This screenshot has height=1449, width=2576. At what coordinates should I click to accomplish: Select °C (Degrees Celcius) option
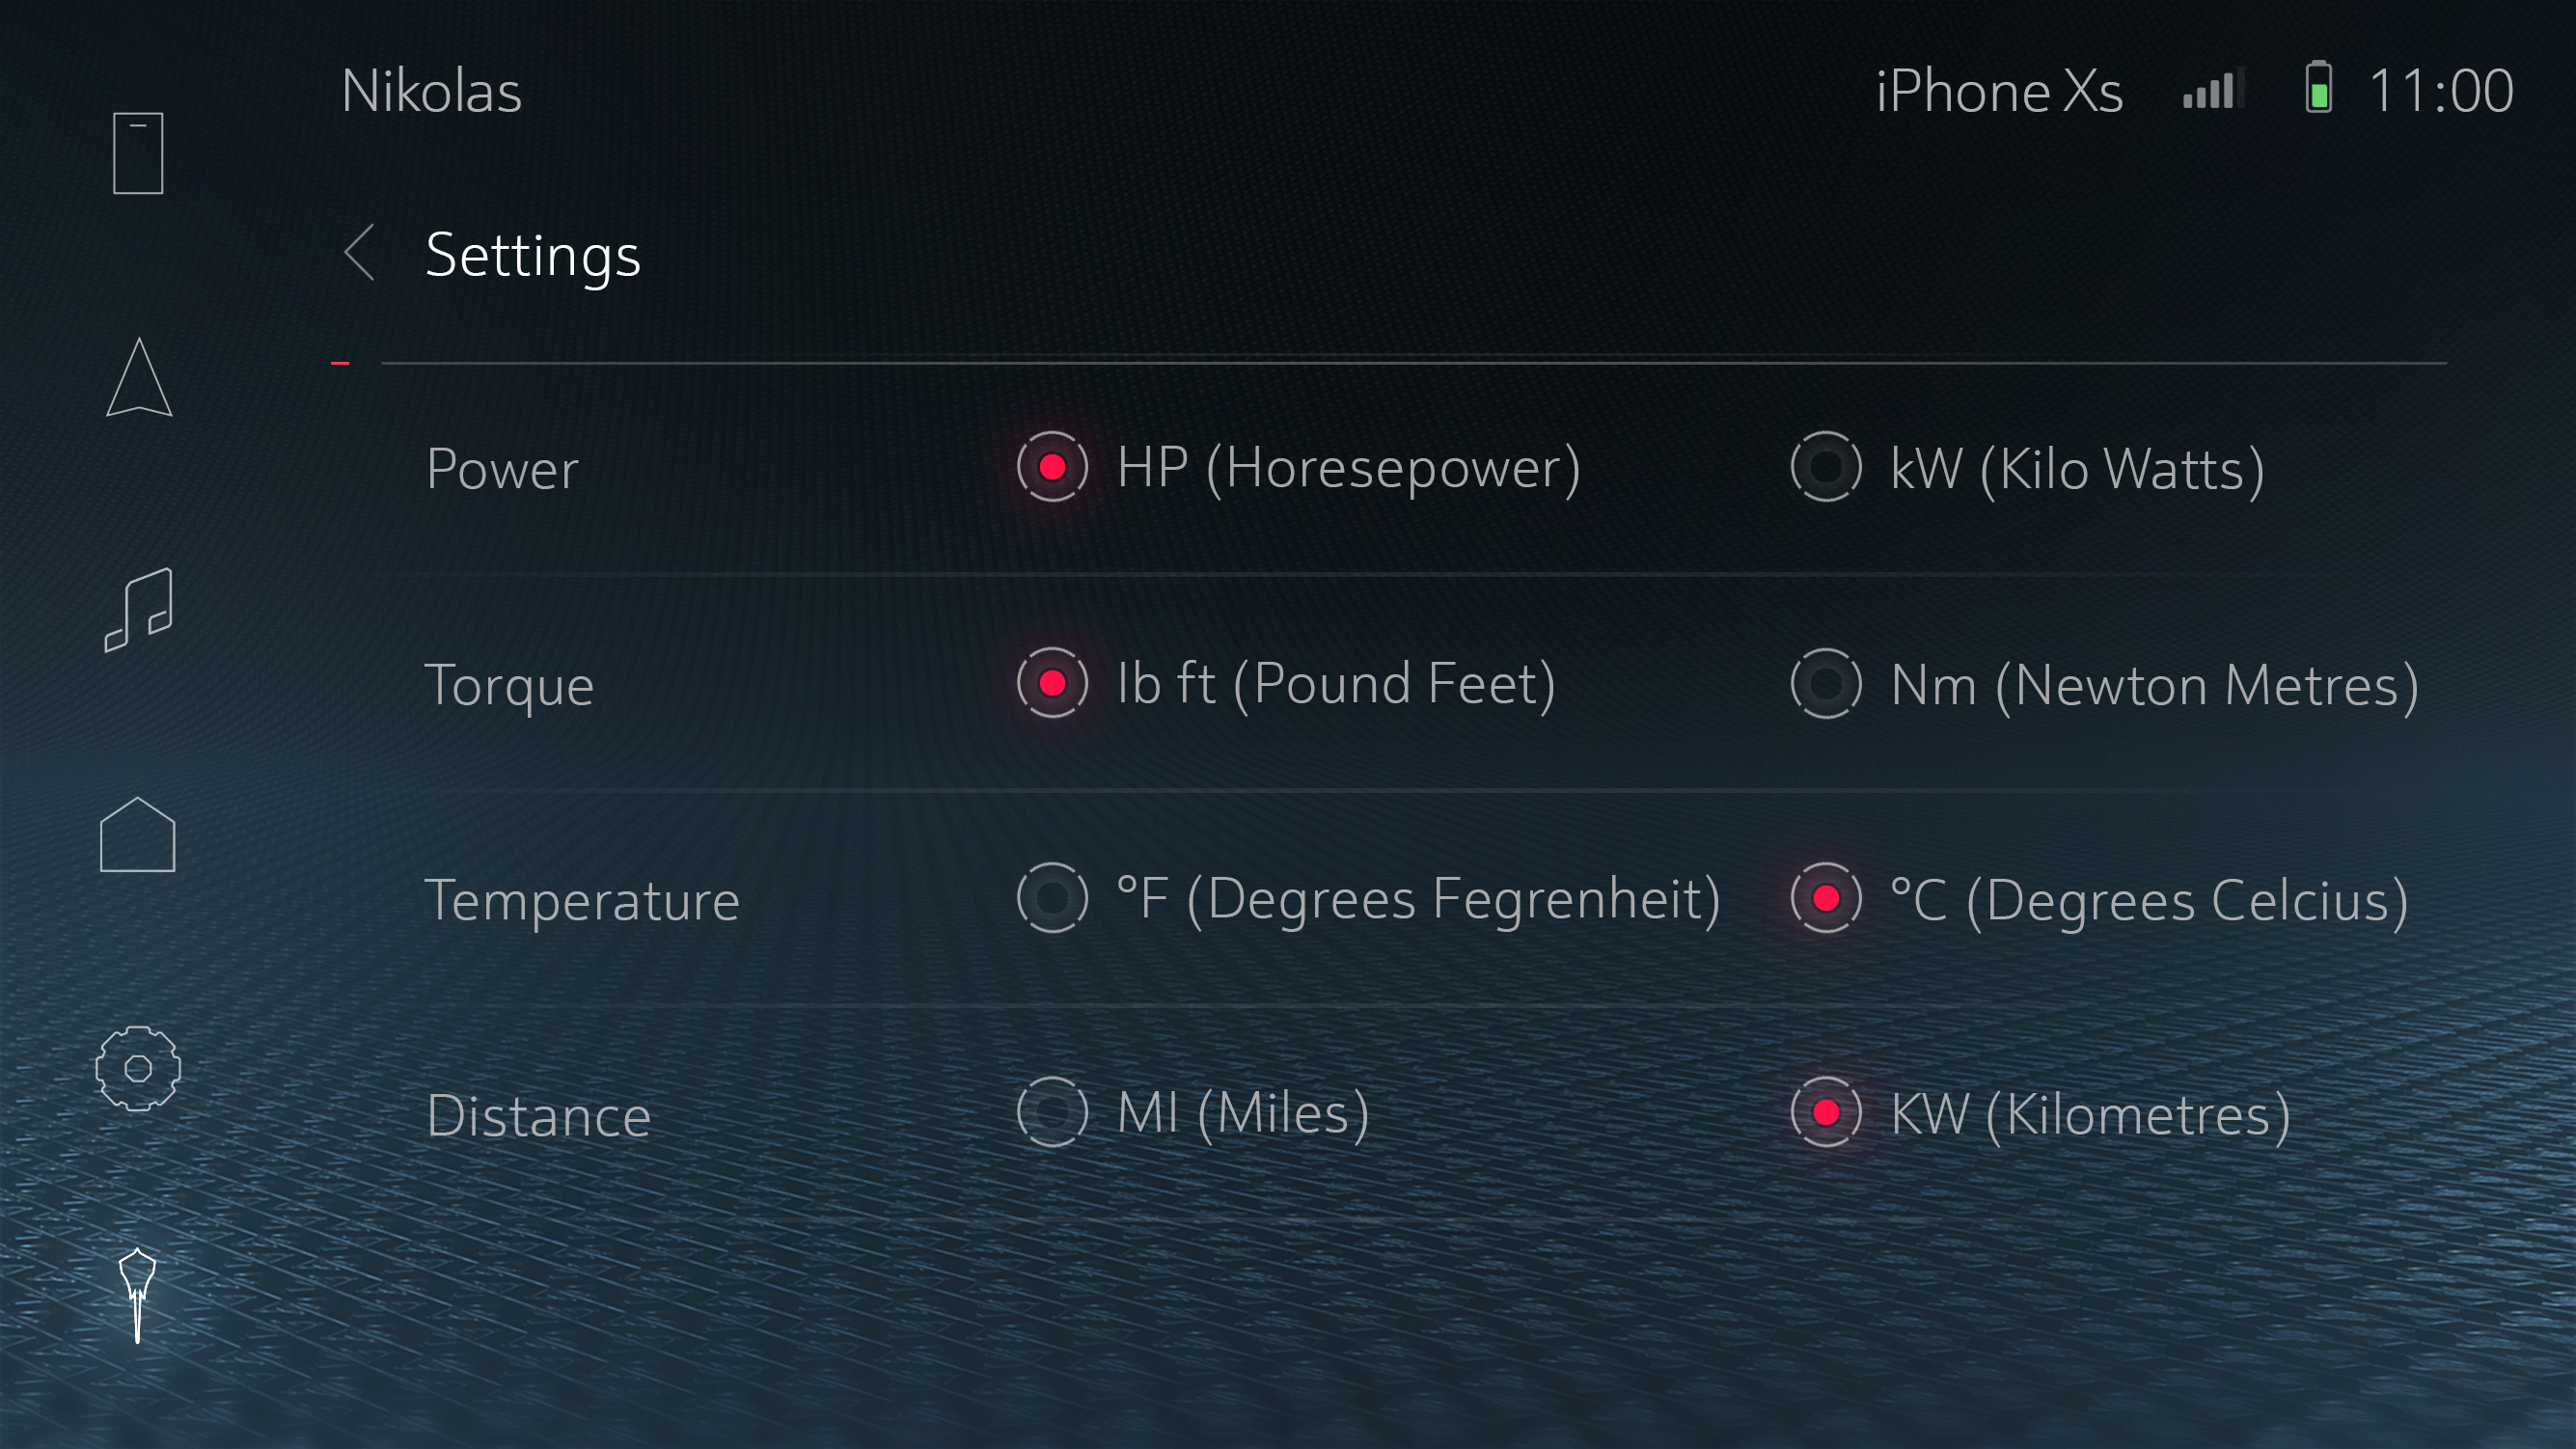1826,898
